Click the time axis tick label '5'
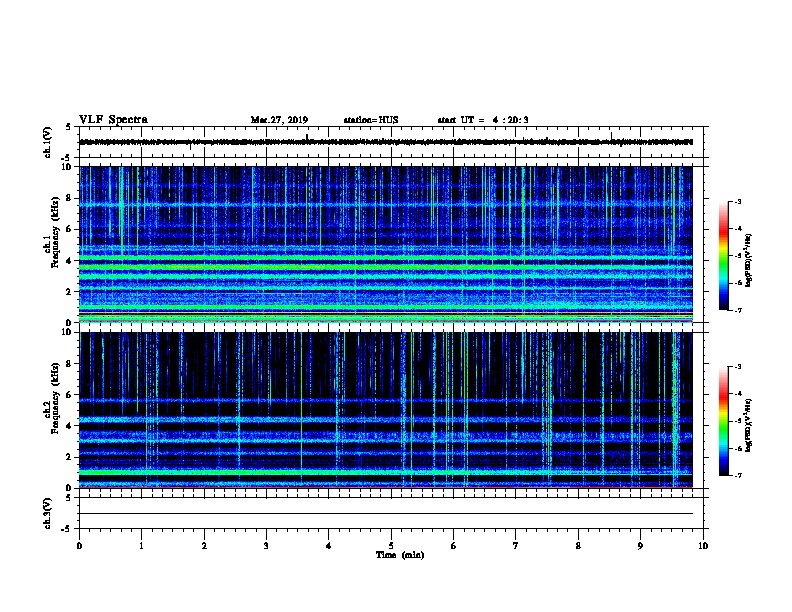The image size is (792, 612). coord(391,545)
